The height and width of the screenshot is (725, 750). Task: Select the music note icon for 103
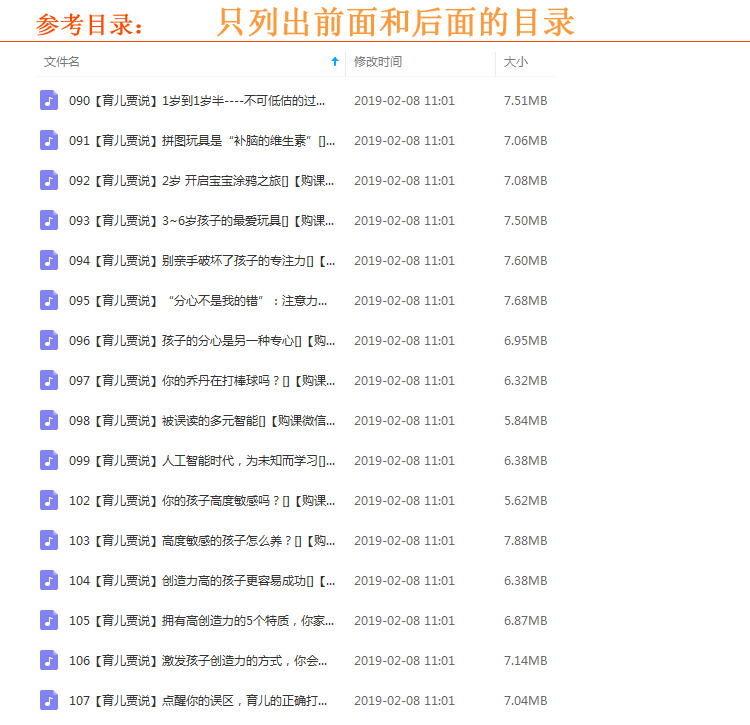click(49, 540)
